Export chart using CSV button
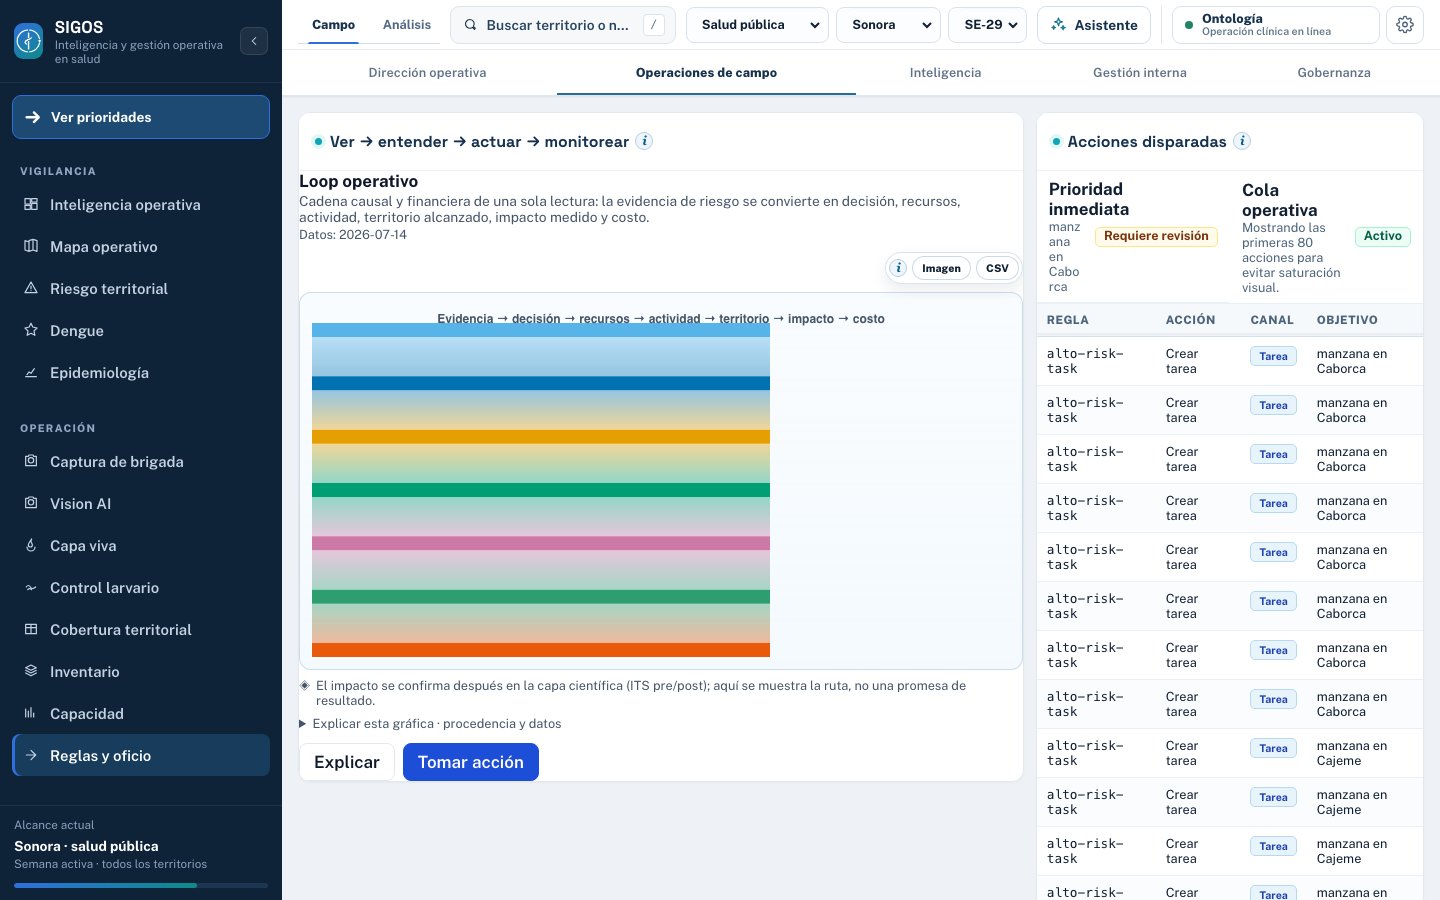Screen dimensions: 1440x900 [997, 268]
